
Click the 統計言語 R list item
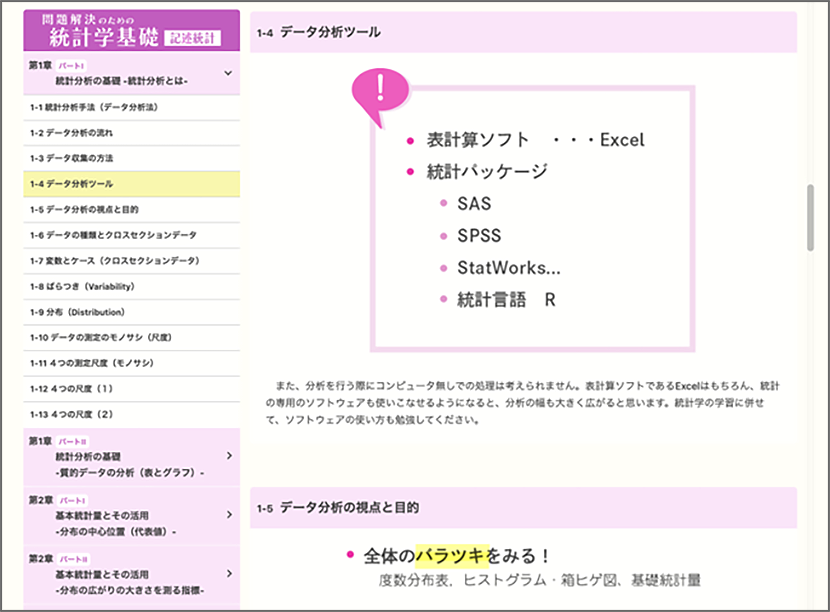coord(507,300)
